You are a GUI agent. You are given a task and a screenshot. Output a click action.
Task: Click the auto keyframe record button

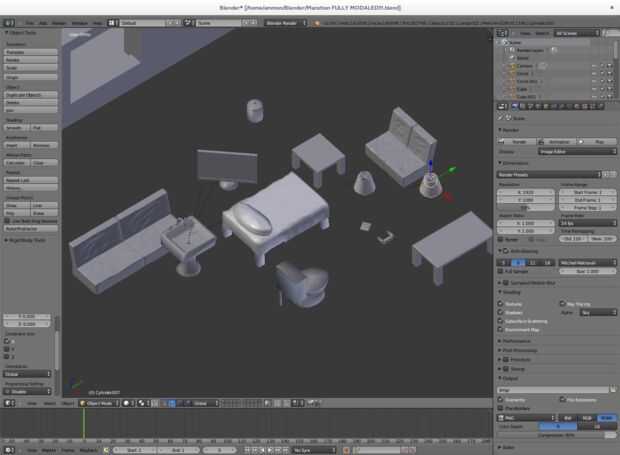346,450
